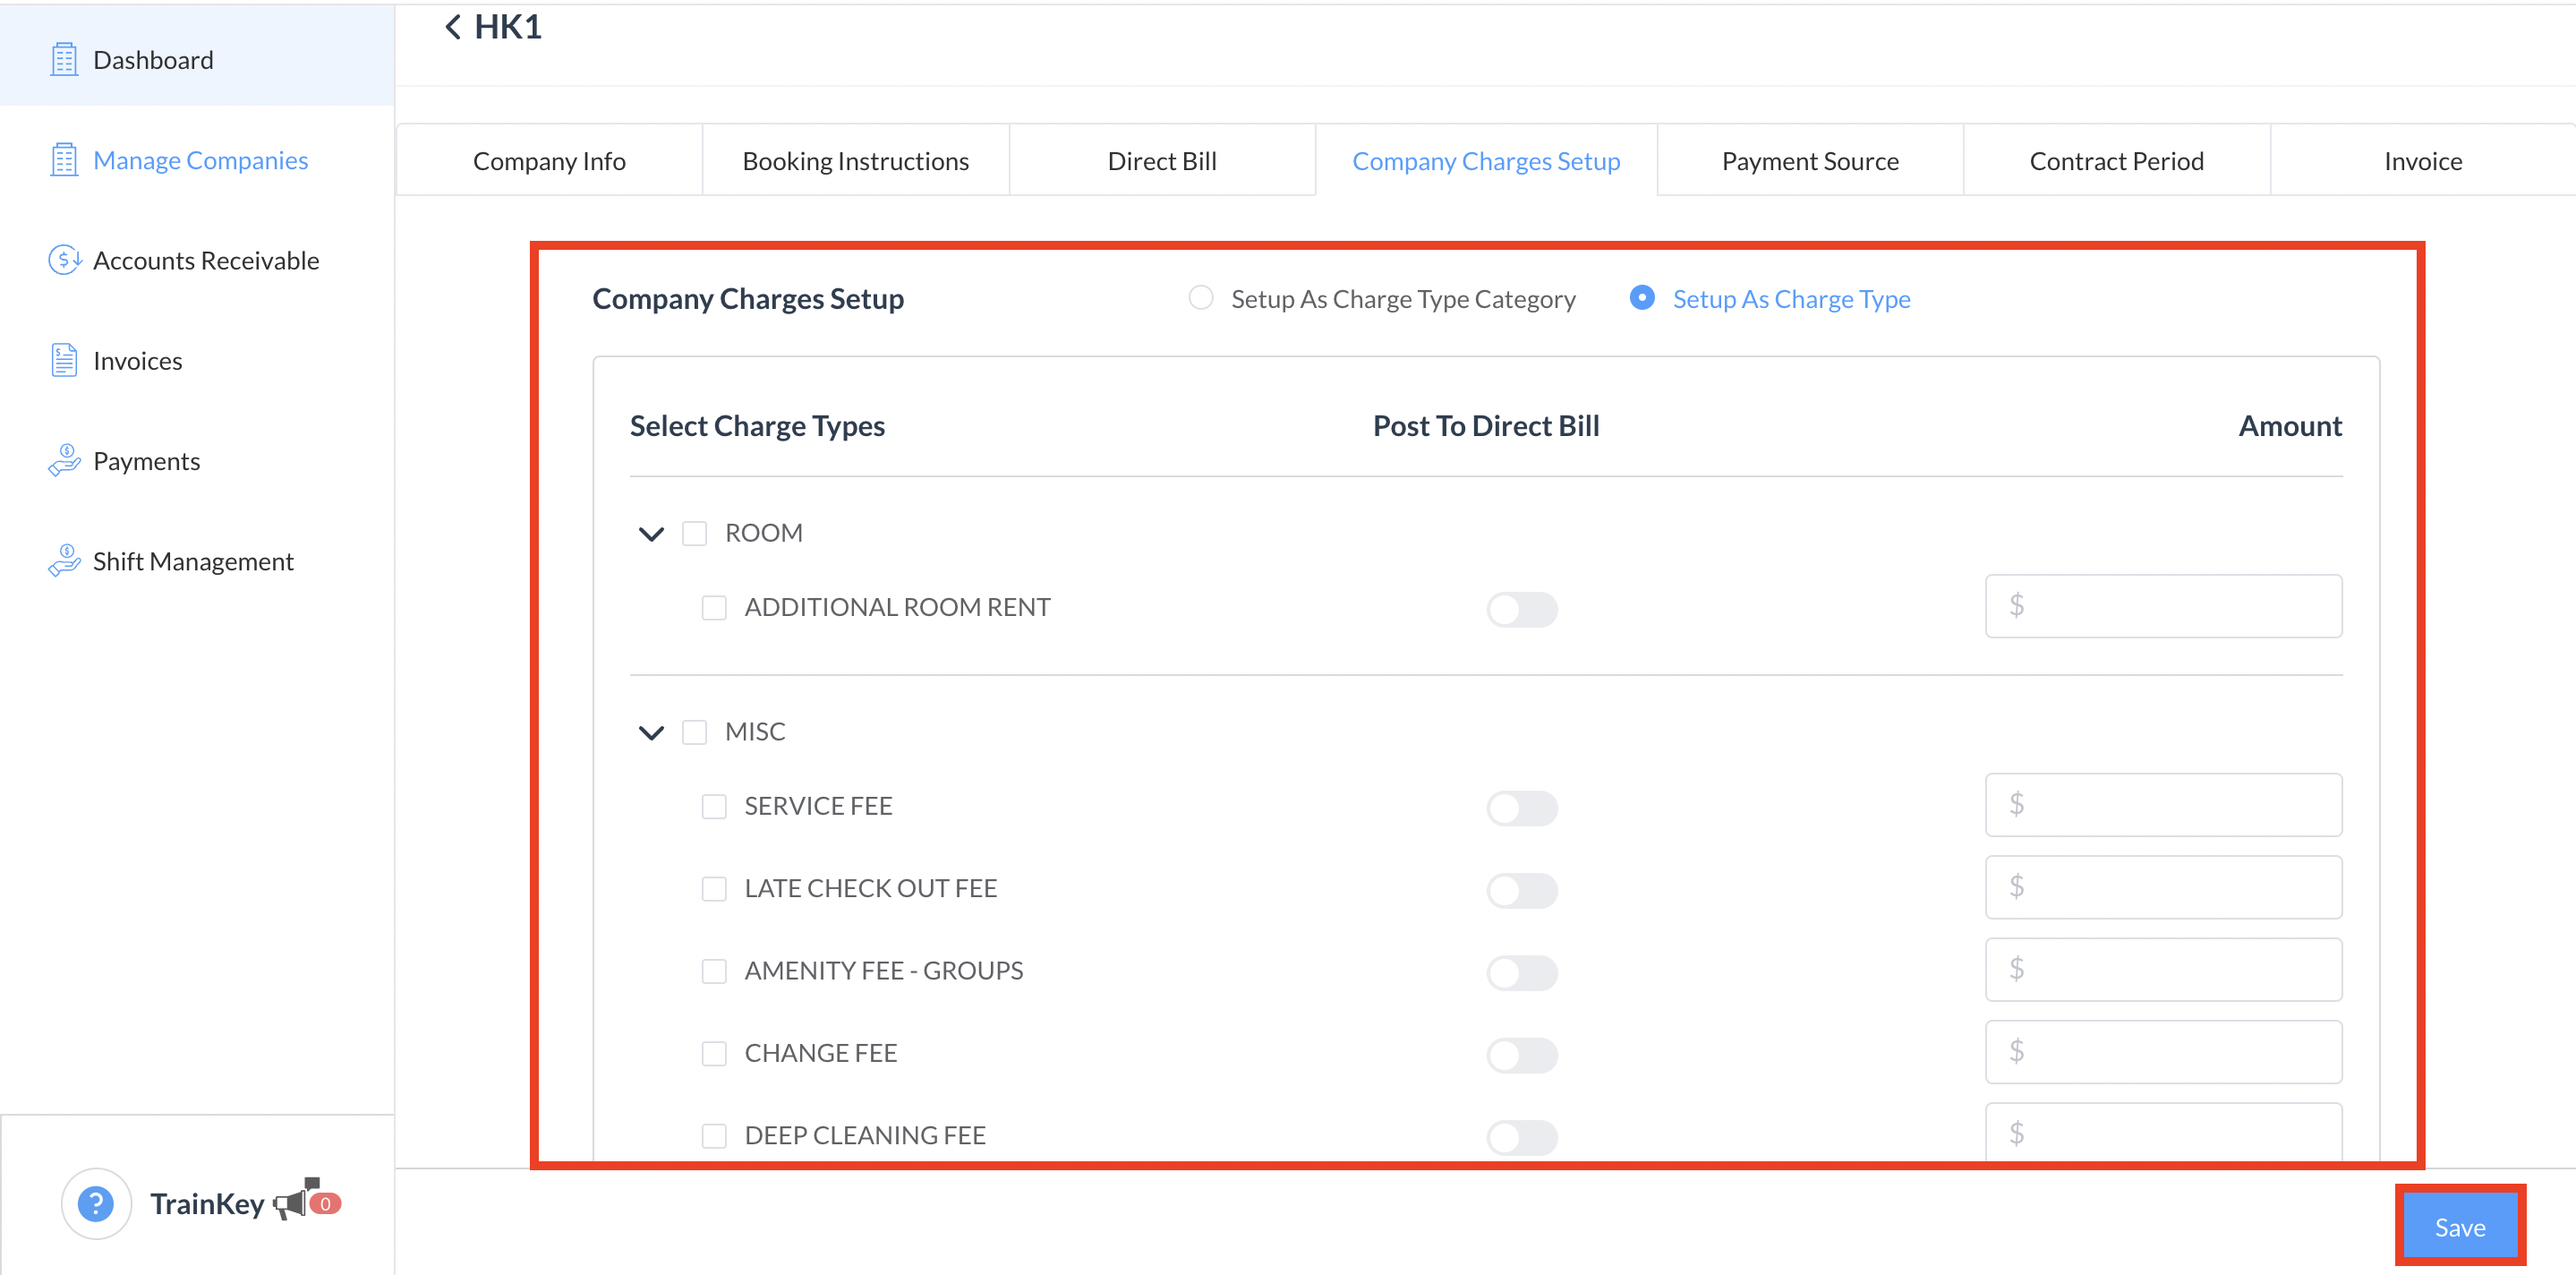Click the blue help question mark icon
The width and height of the screenshot is (2576, 1275).
point(96,1203)
